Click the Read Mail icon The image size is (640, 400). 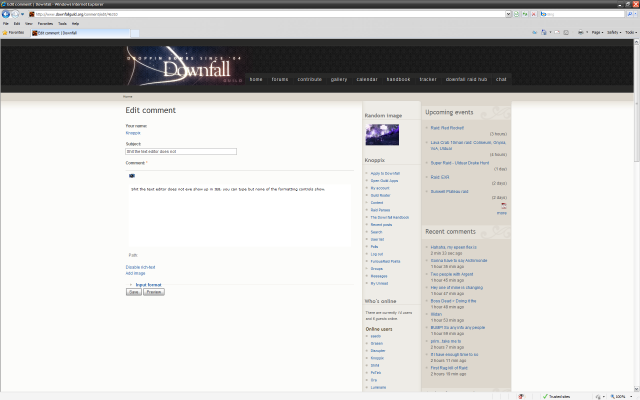coord(557,33)
